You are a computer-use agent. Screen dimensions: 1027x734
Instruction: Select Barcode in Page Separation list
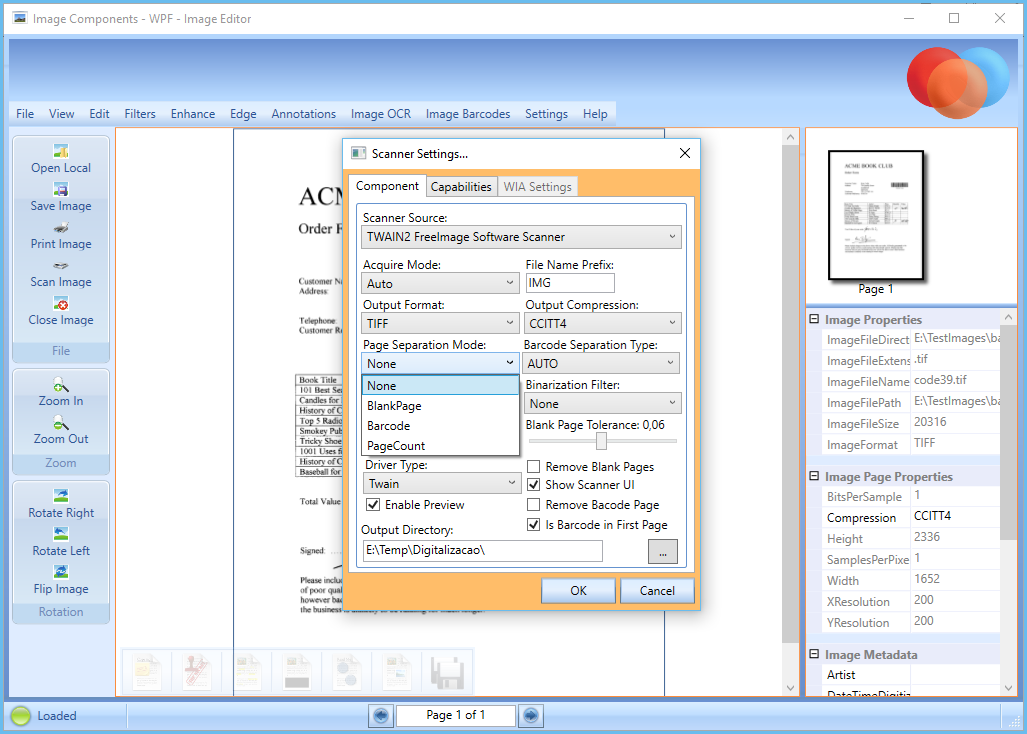click(x=440, y=426)
